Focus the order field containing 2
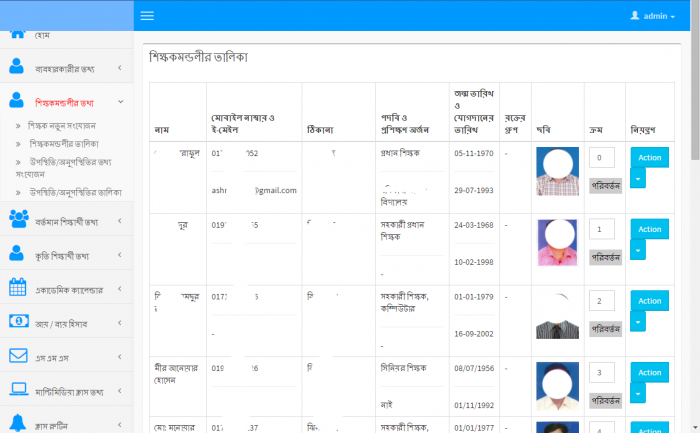The height and width of the screenshot is (433, 700). coord(602,301)
